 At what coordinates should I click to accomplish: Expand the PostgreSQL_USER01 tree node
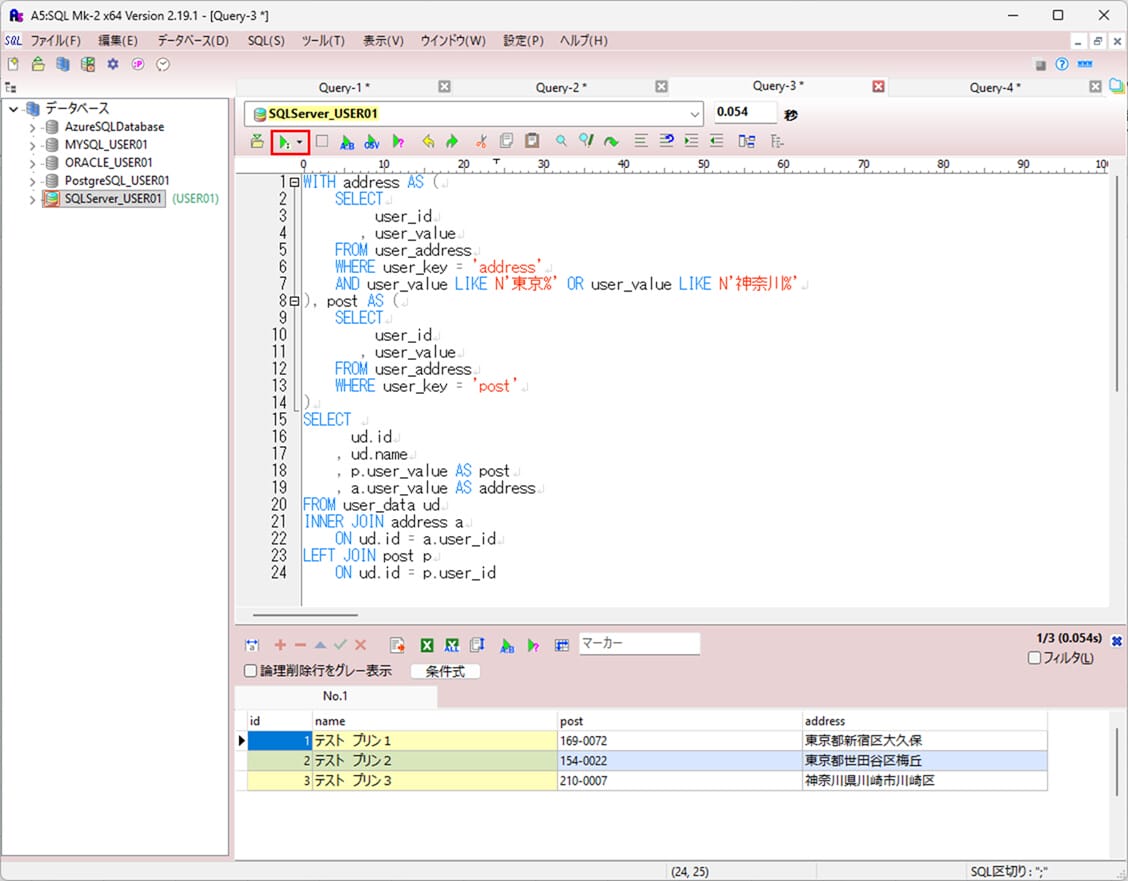pyautogui.click(x=32, y=181)
